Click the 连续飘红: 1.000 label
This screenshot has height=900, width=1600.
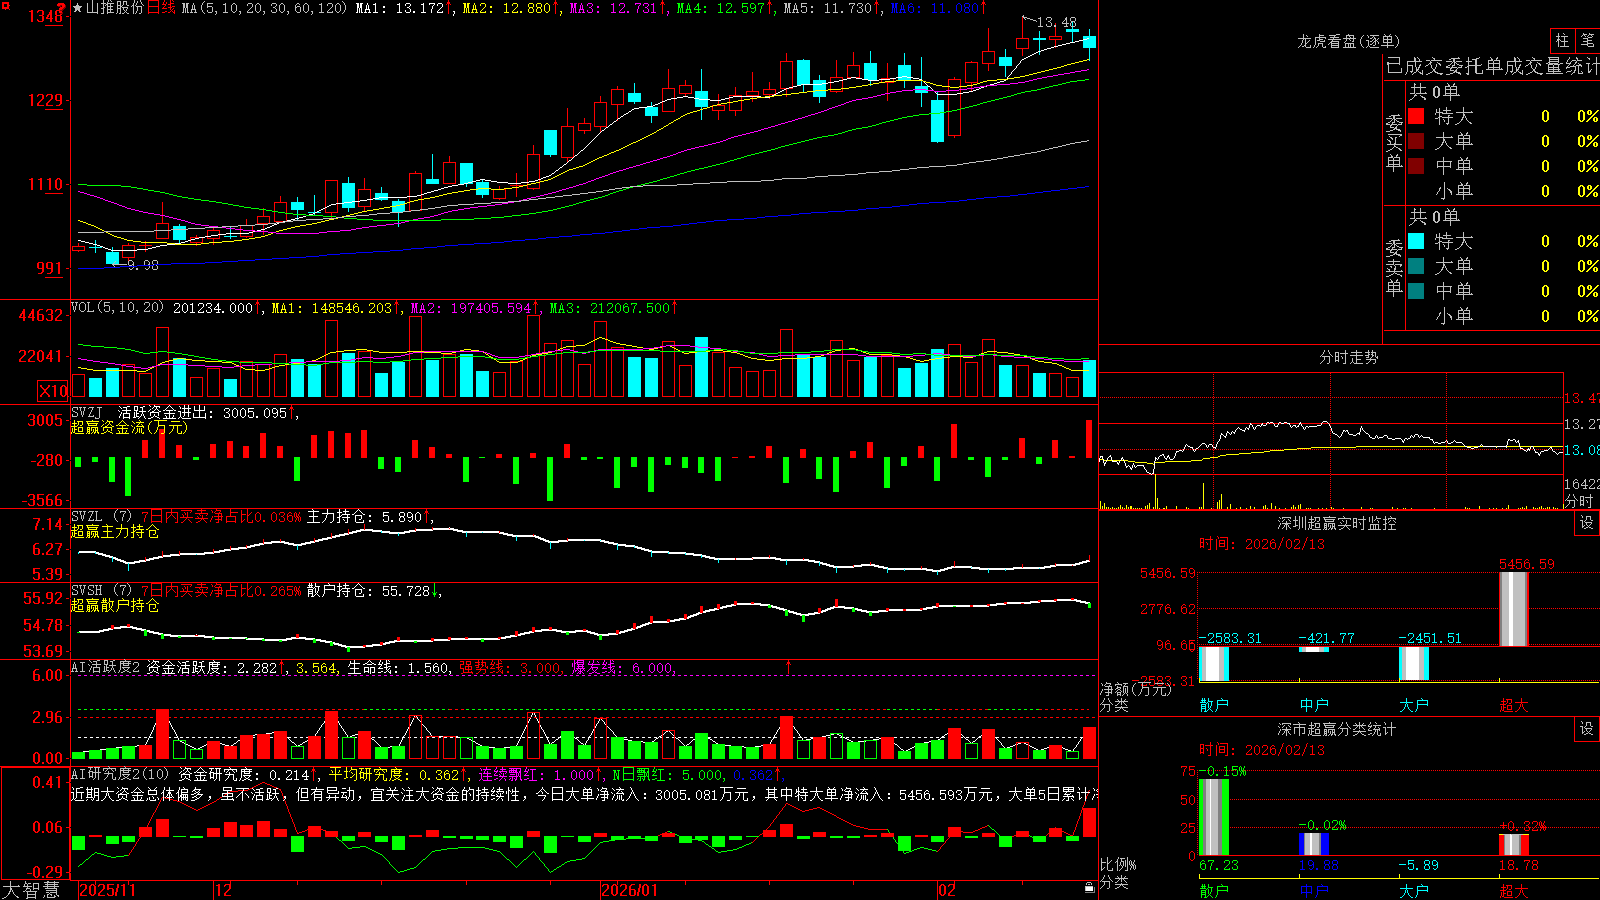coord(540,774)
